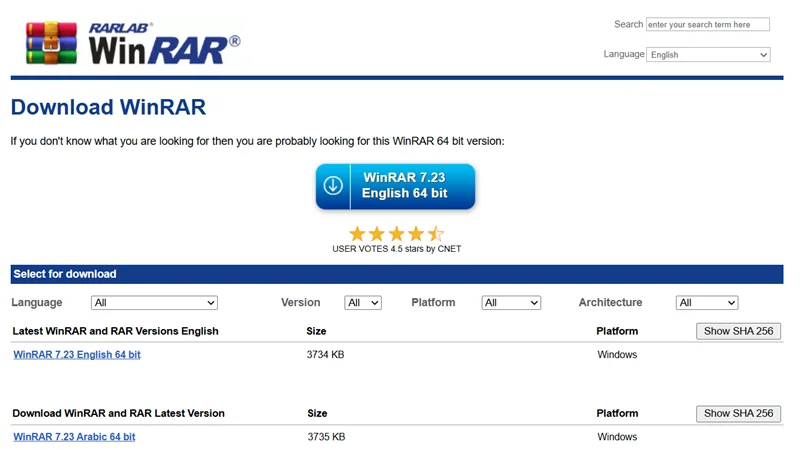Click the Version filter label
The height and width of the screenshot is (450, 800).
pos(301,303)
